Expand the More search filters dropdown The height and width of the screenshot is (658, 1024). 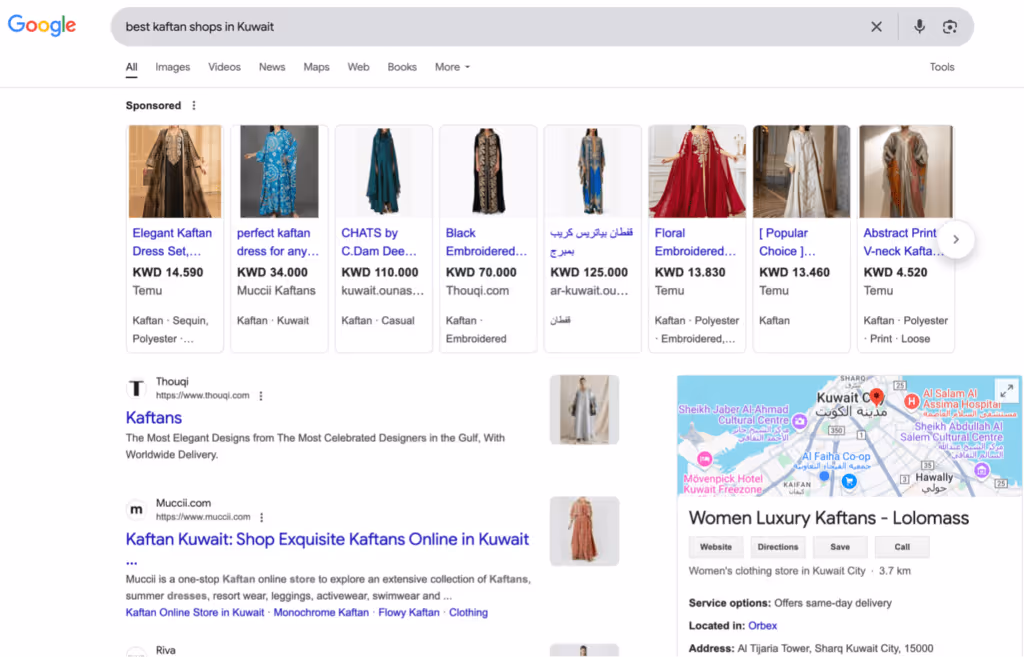pos(452,67)
